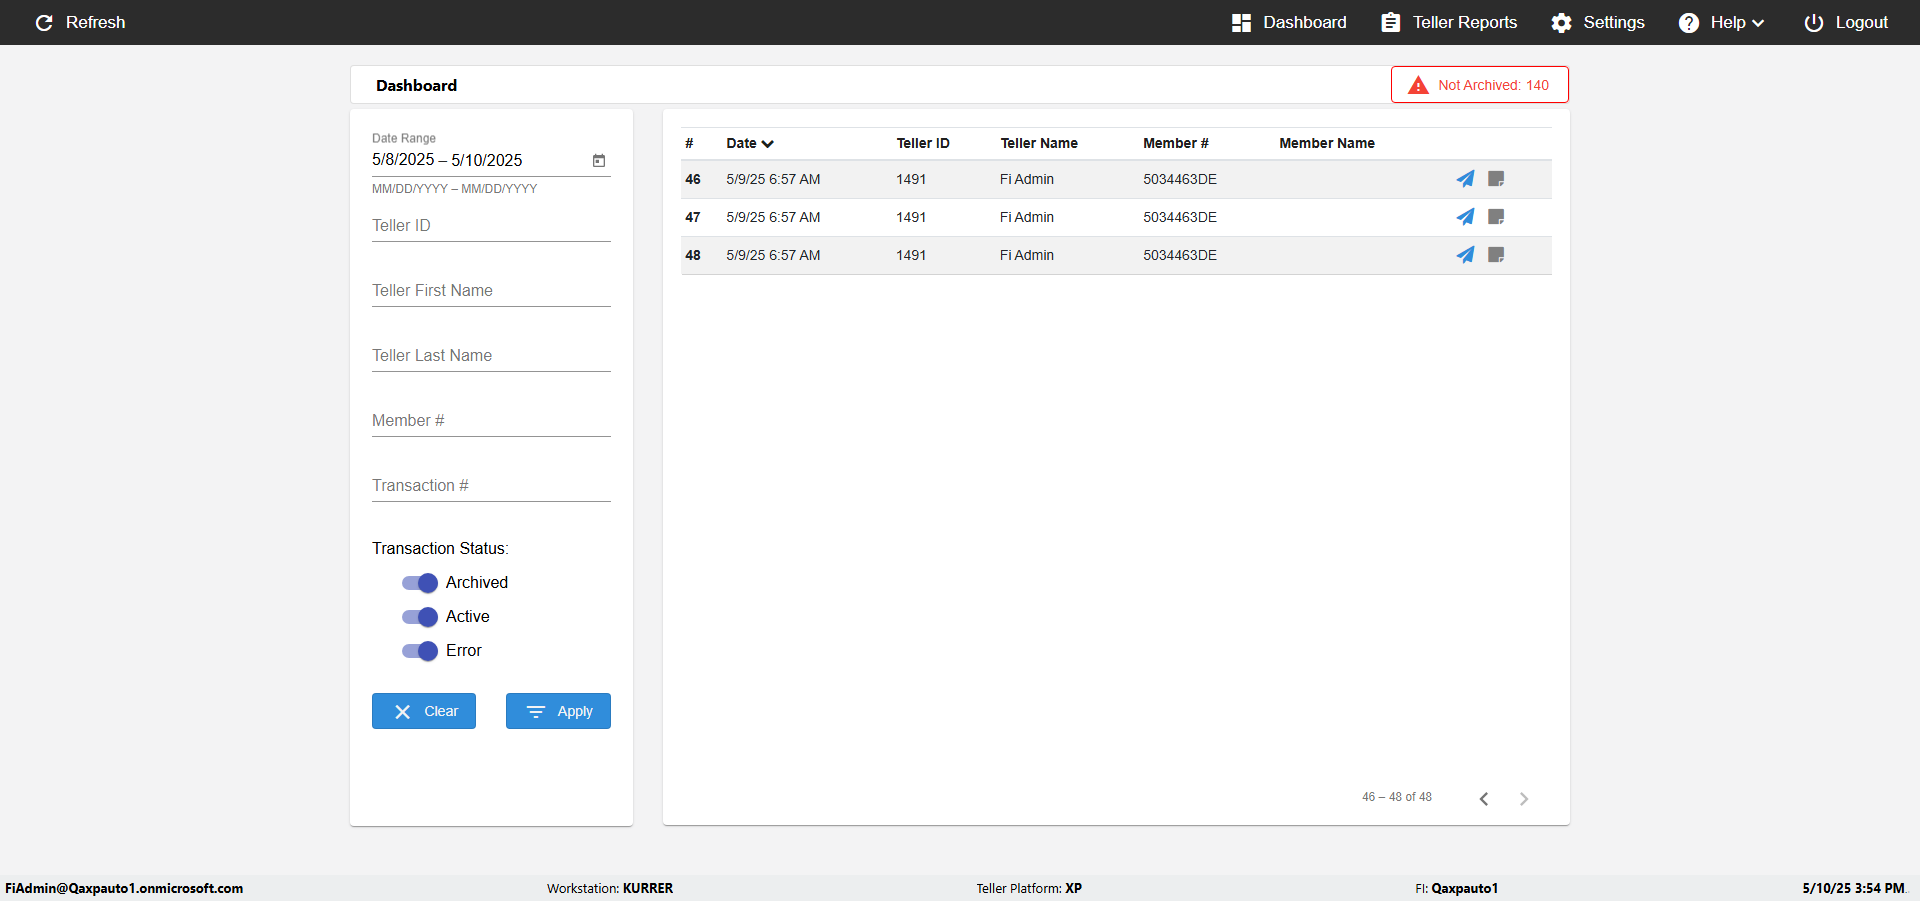Click send paper-plane icon for row 48
The height and width of the screenshot is (901, 1920).
pos(1465,255)
